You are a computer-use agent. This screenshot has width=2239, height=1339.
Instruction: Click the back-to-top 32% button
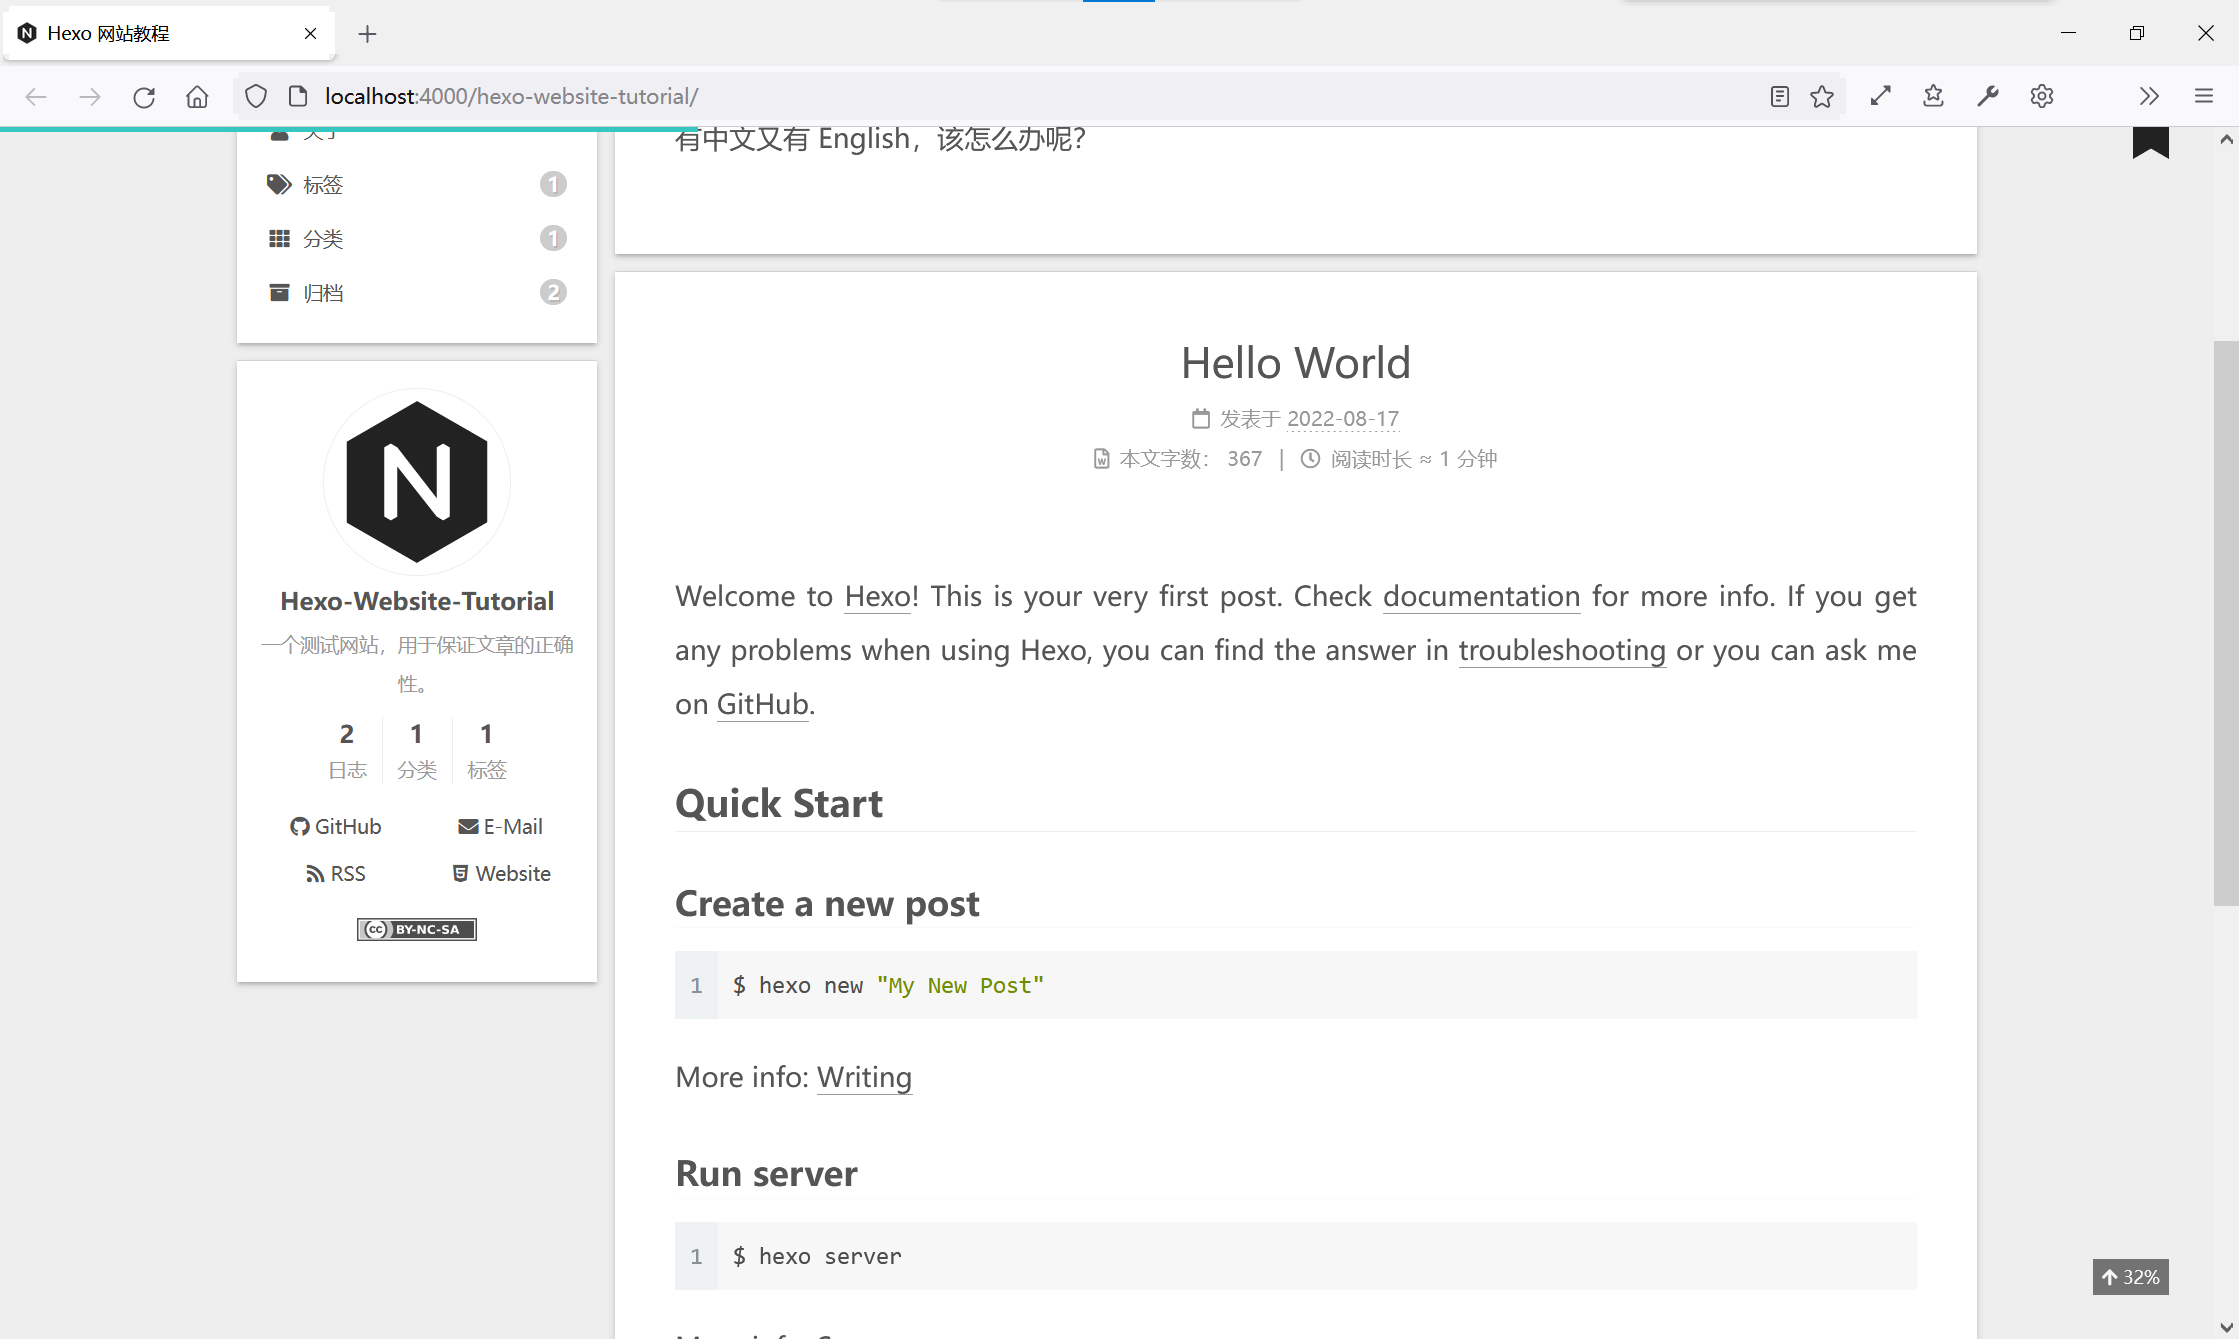point(2130,1277)
